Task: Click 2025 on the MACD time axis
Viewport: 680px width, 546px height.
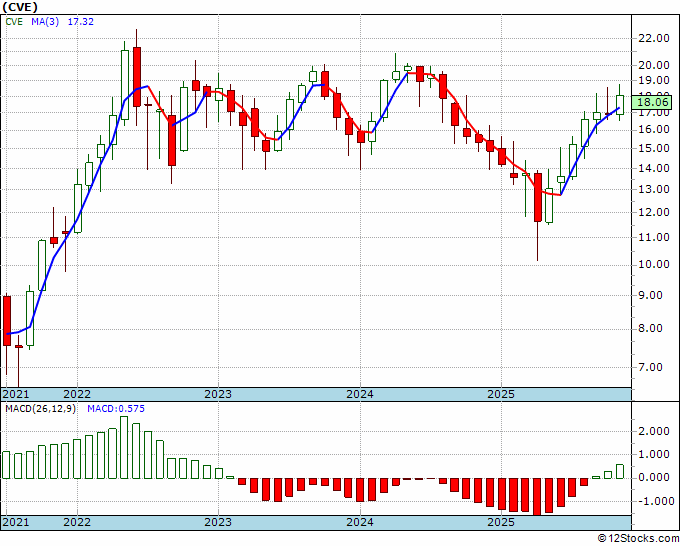Action: [x=501, y=522]
